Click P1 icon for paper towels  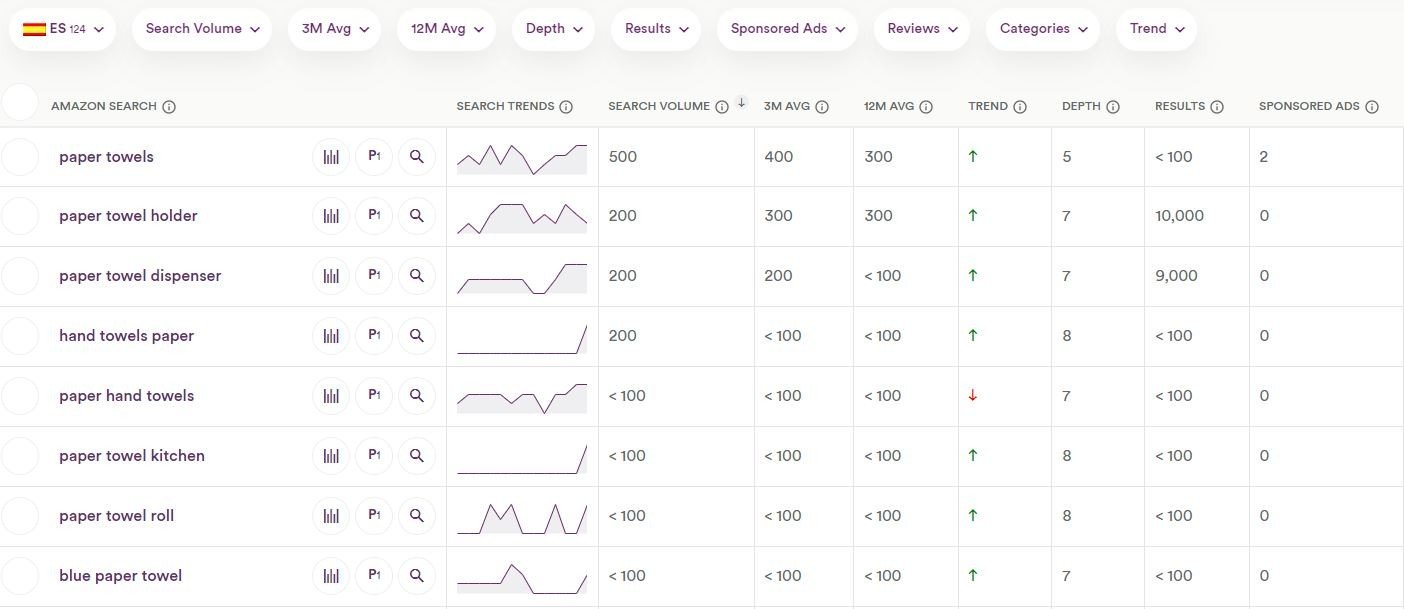point(374,157)
